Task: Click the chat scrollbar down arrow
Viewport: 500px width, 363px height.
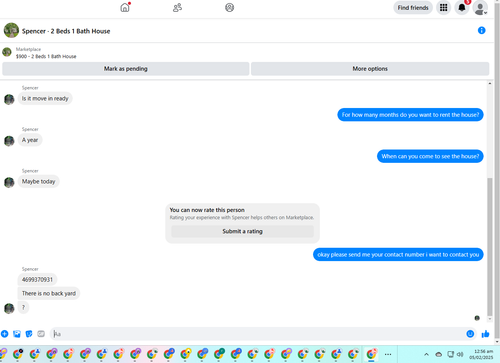Action: pyautogui.click(x=490, y=319)
